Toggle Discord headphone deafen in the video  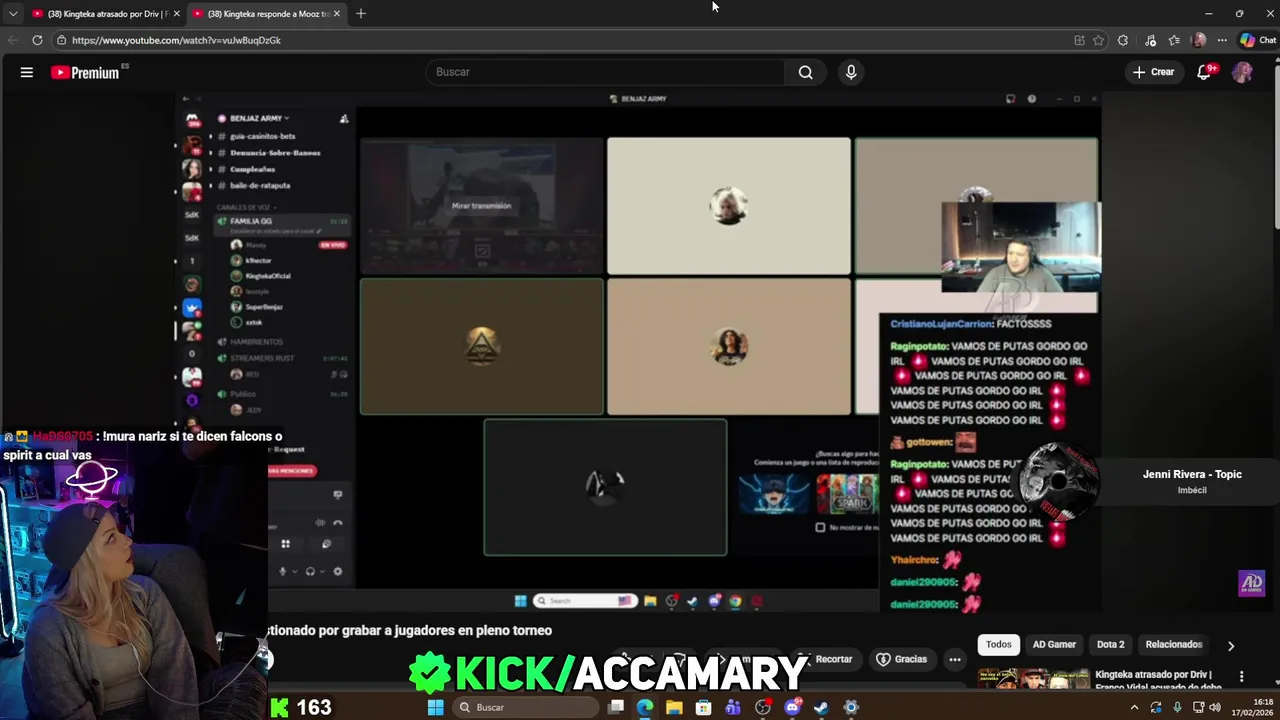pyautogui.click(x=310, y=571)
